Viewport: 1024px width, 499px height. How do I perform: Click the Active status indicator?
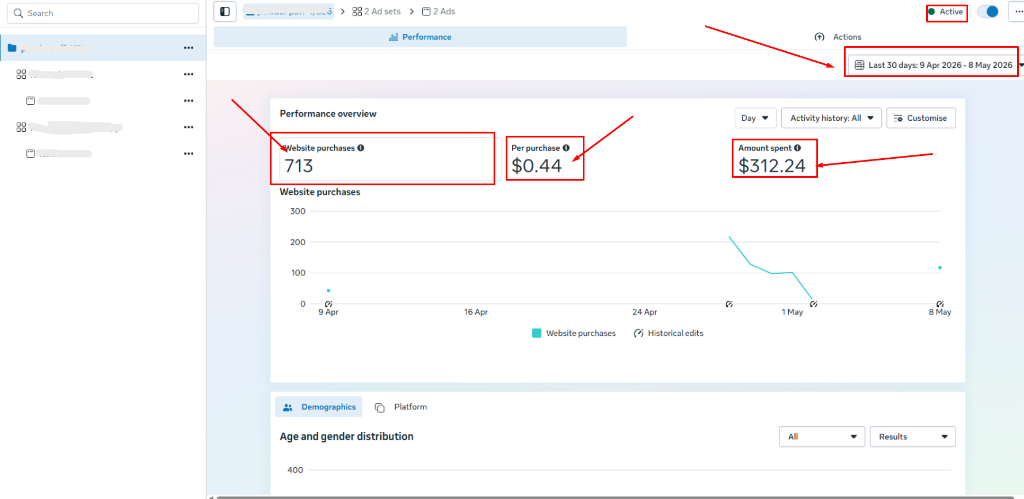(946, 12)
